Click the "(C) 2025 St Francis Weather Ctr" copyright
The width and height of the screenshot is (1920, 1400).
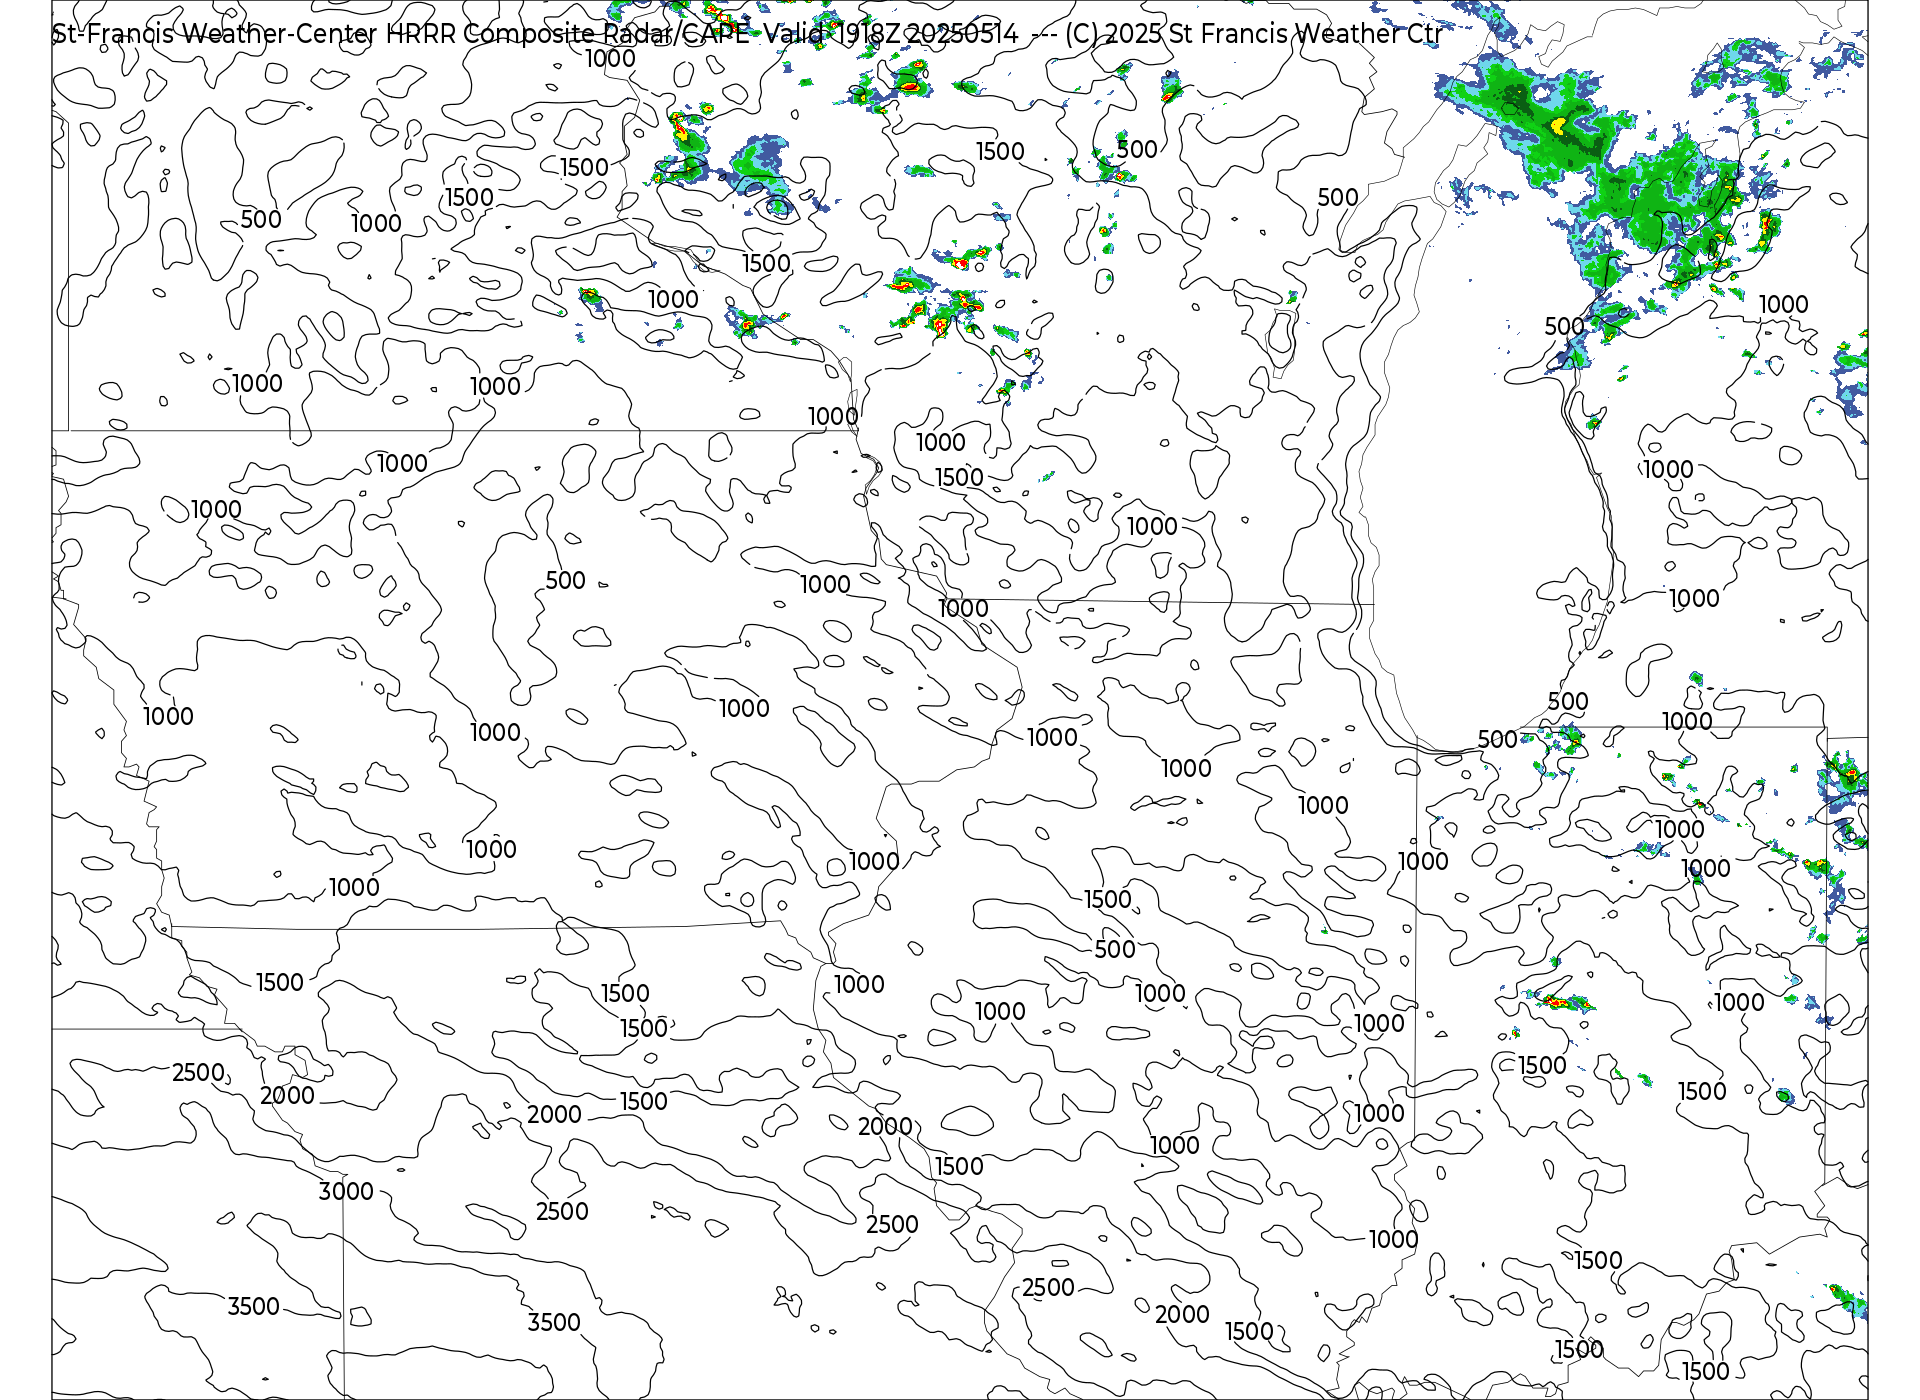click(1254, 34)
